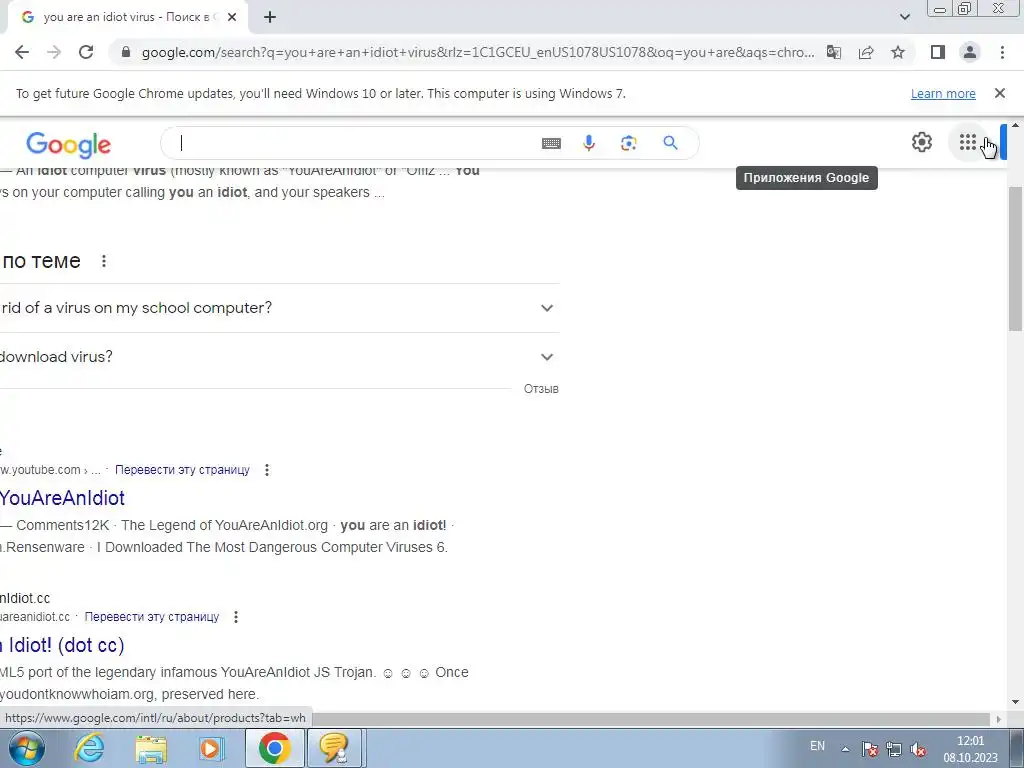Screen dimensions: 1024x768
Task: Expand 'virus on my school computer' question
Action: coord(280,308)
